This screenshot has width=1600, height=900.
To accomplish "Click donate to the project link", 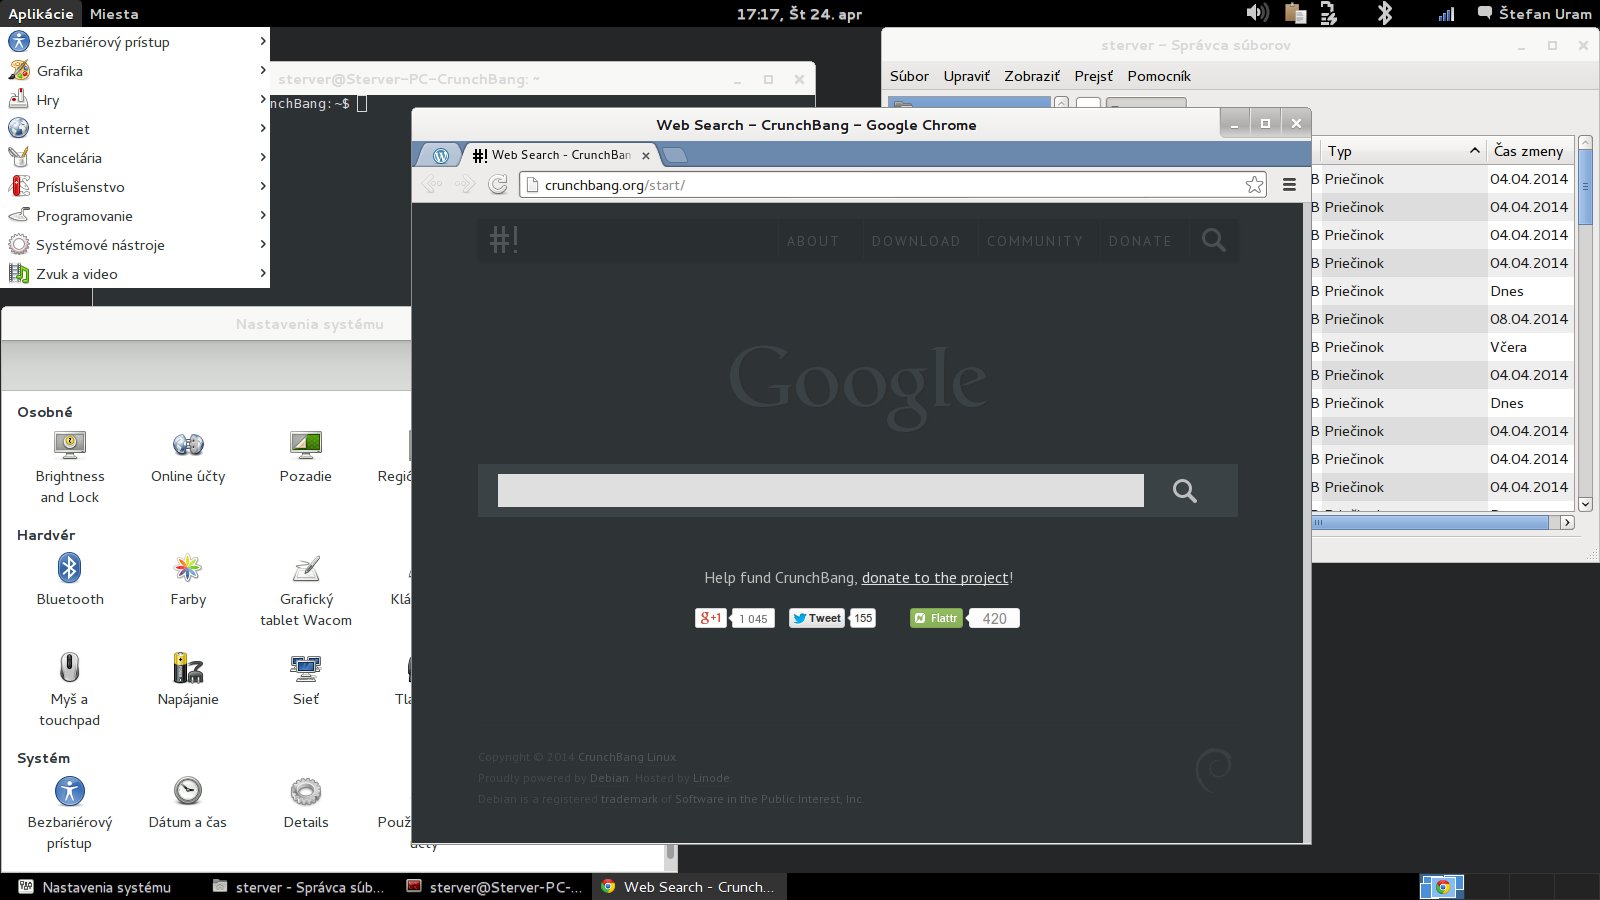I will (935, 578).
